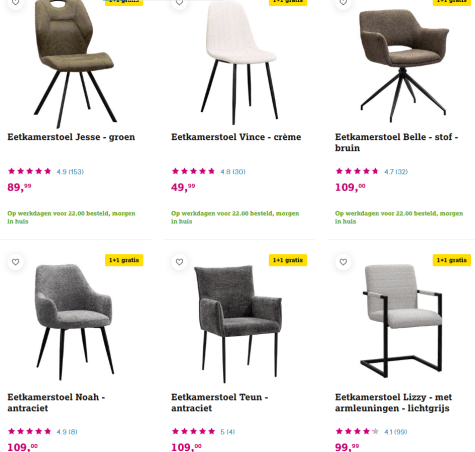
Task: Favorite the Eetkamerstoel Noah heart icon
Action: [15, 262]
